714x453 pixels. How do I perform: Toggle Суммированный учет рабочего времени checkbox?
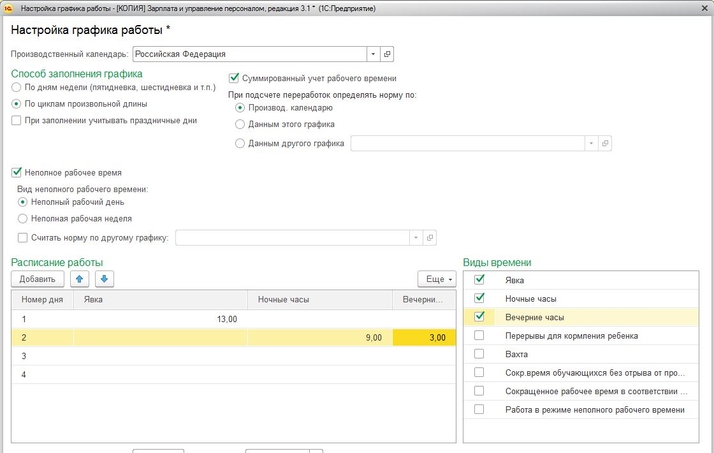235,78
